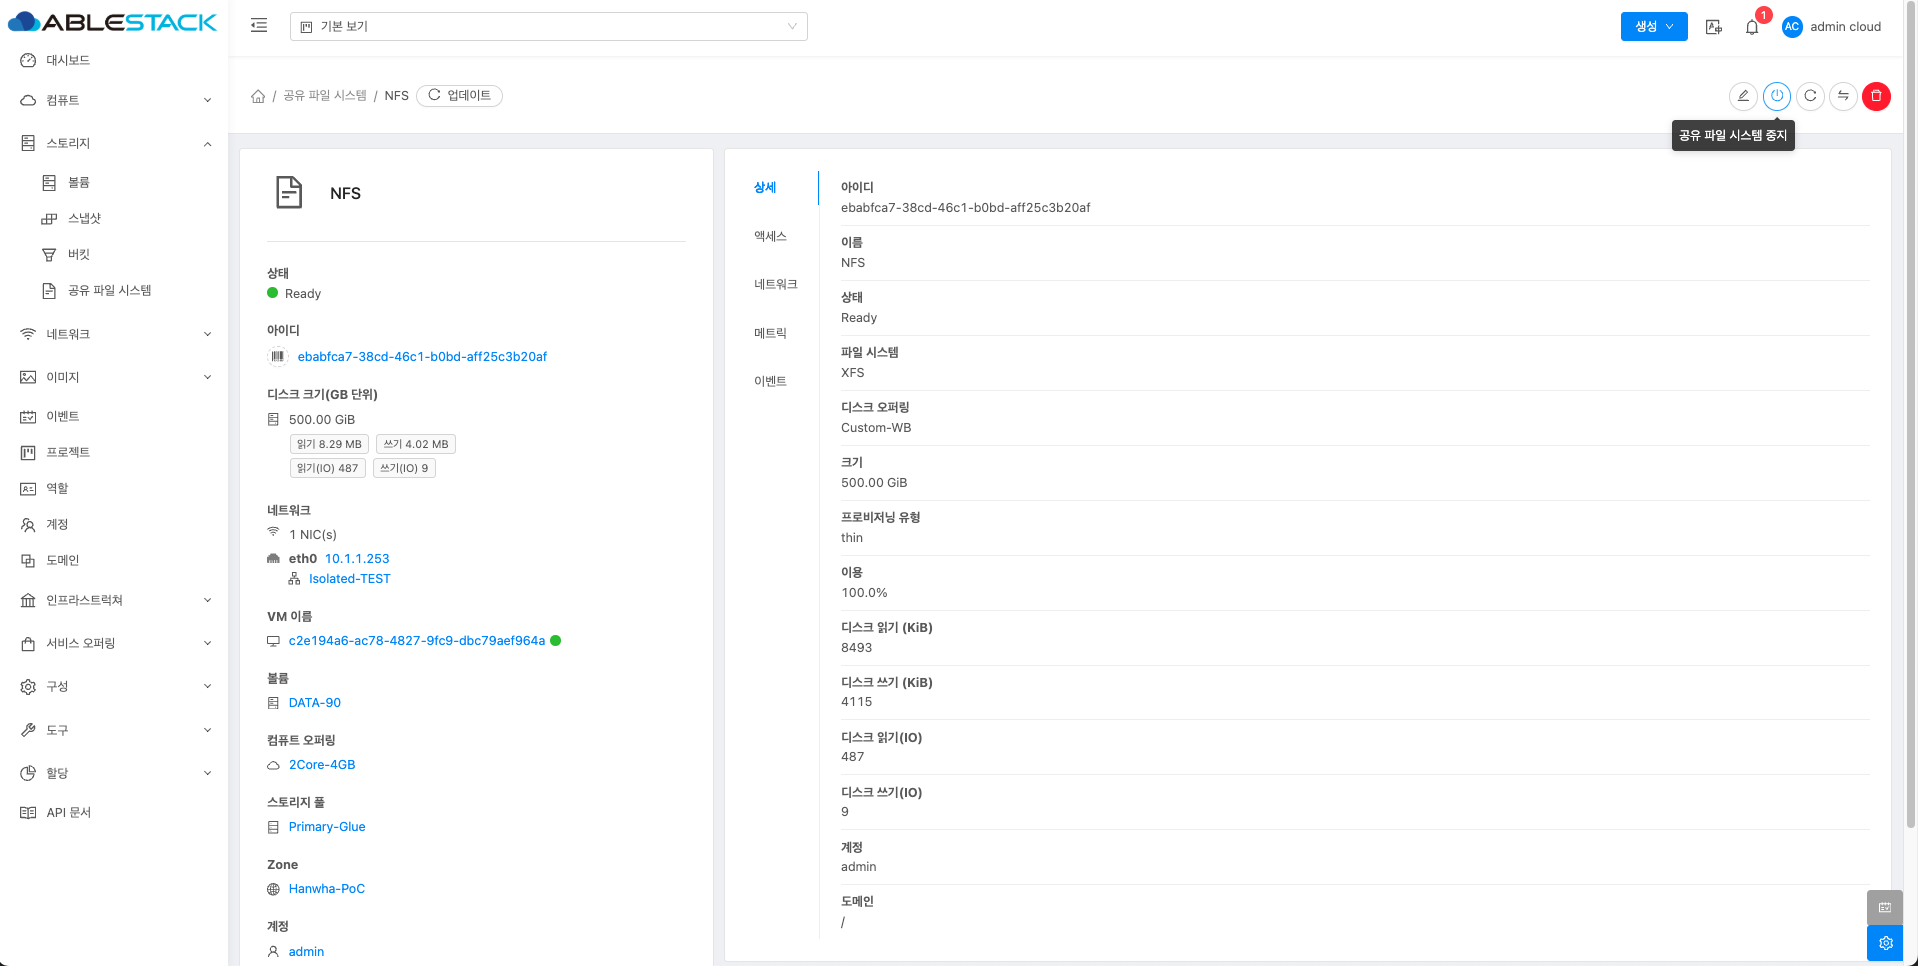Click the restart circular arrow icon
This screenshot has height=966, width=1918.
pyautogui.click(x=1810, y=96)
